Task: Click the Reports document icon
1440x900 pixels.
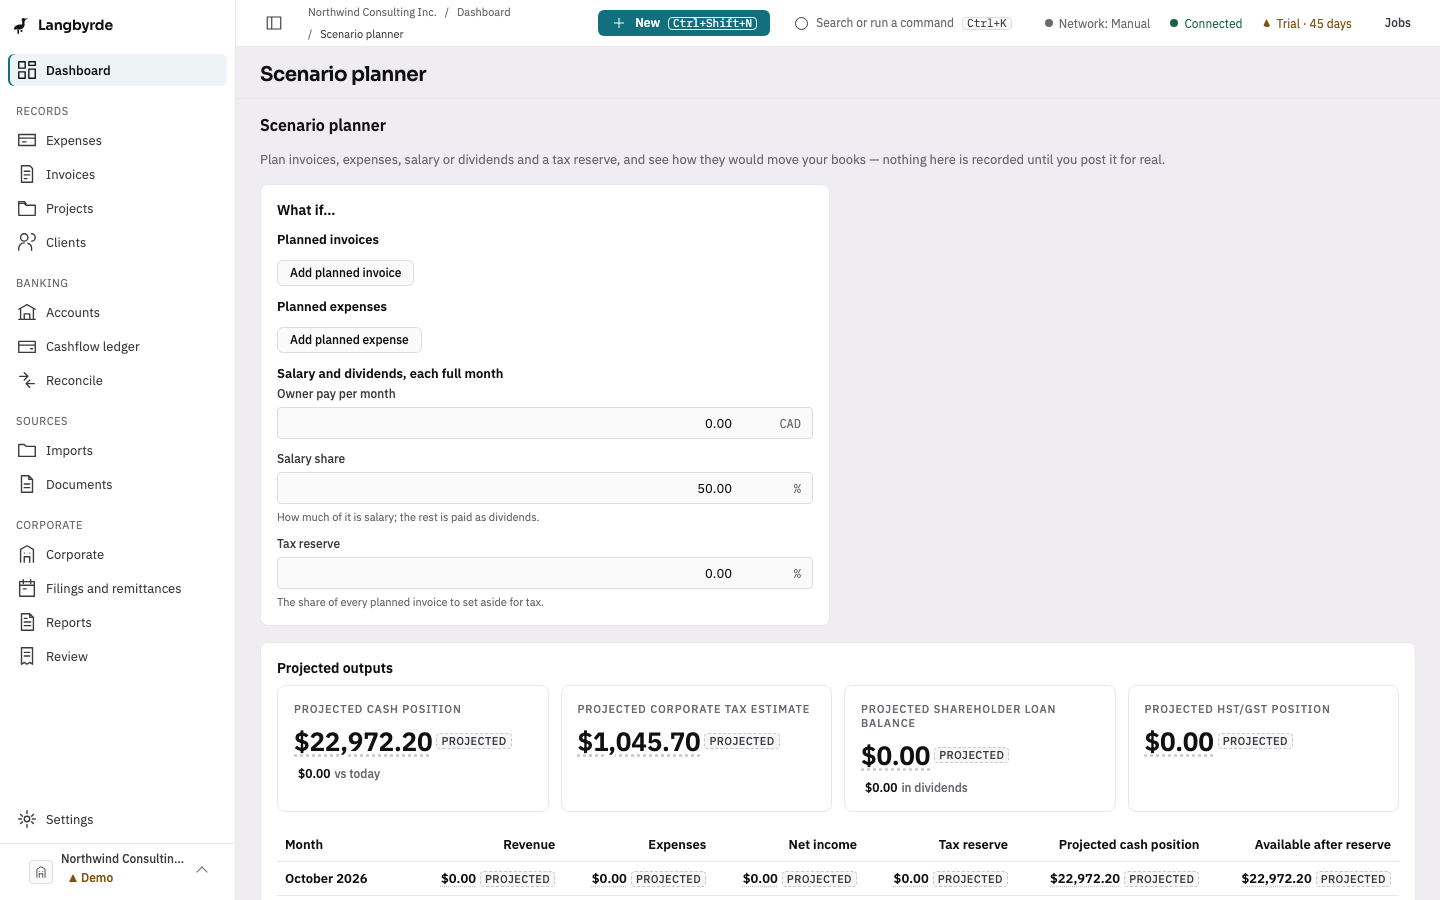Action: coord(27,622)
